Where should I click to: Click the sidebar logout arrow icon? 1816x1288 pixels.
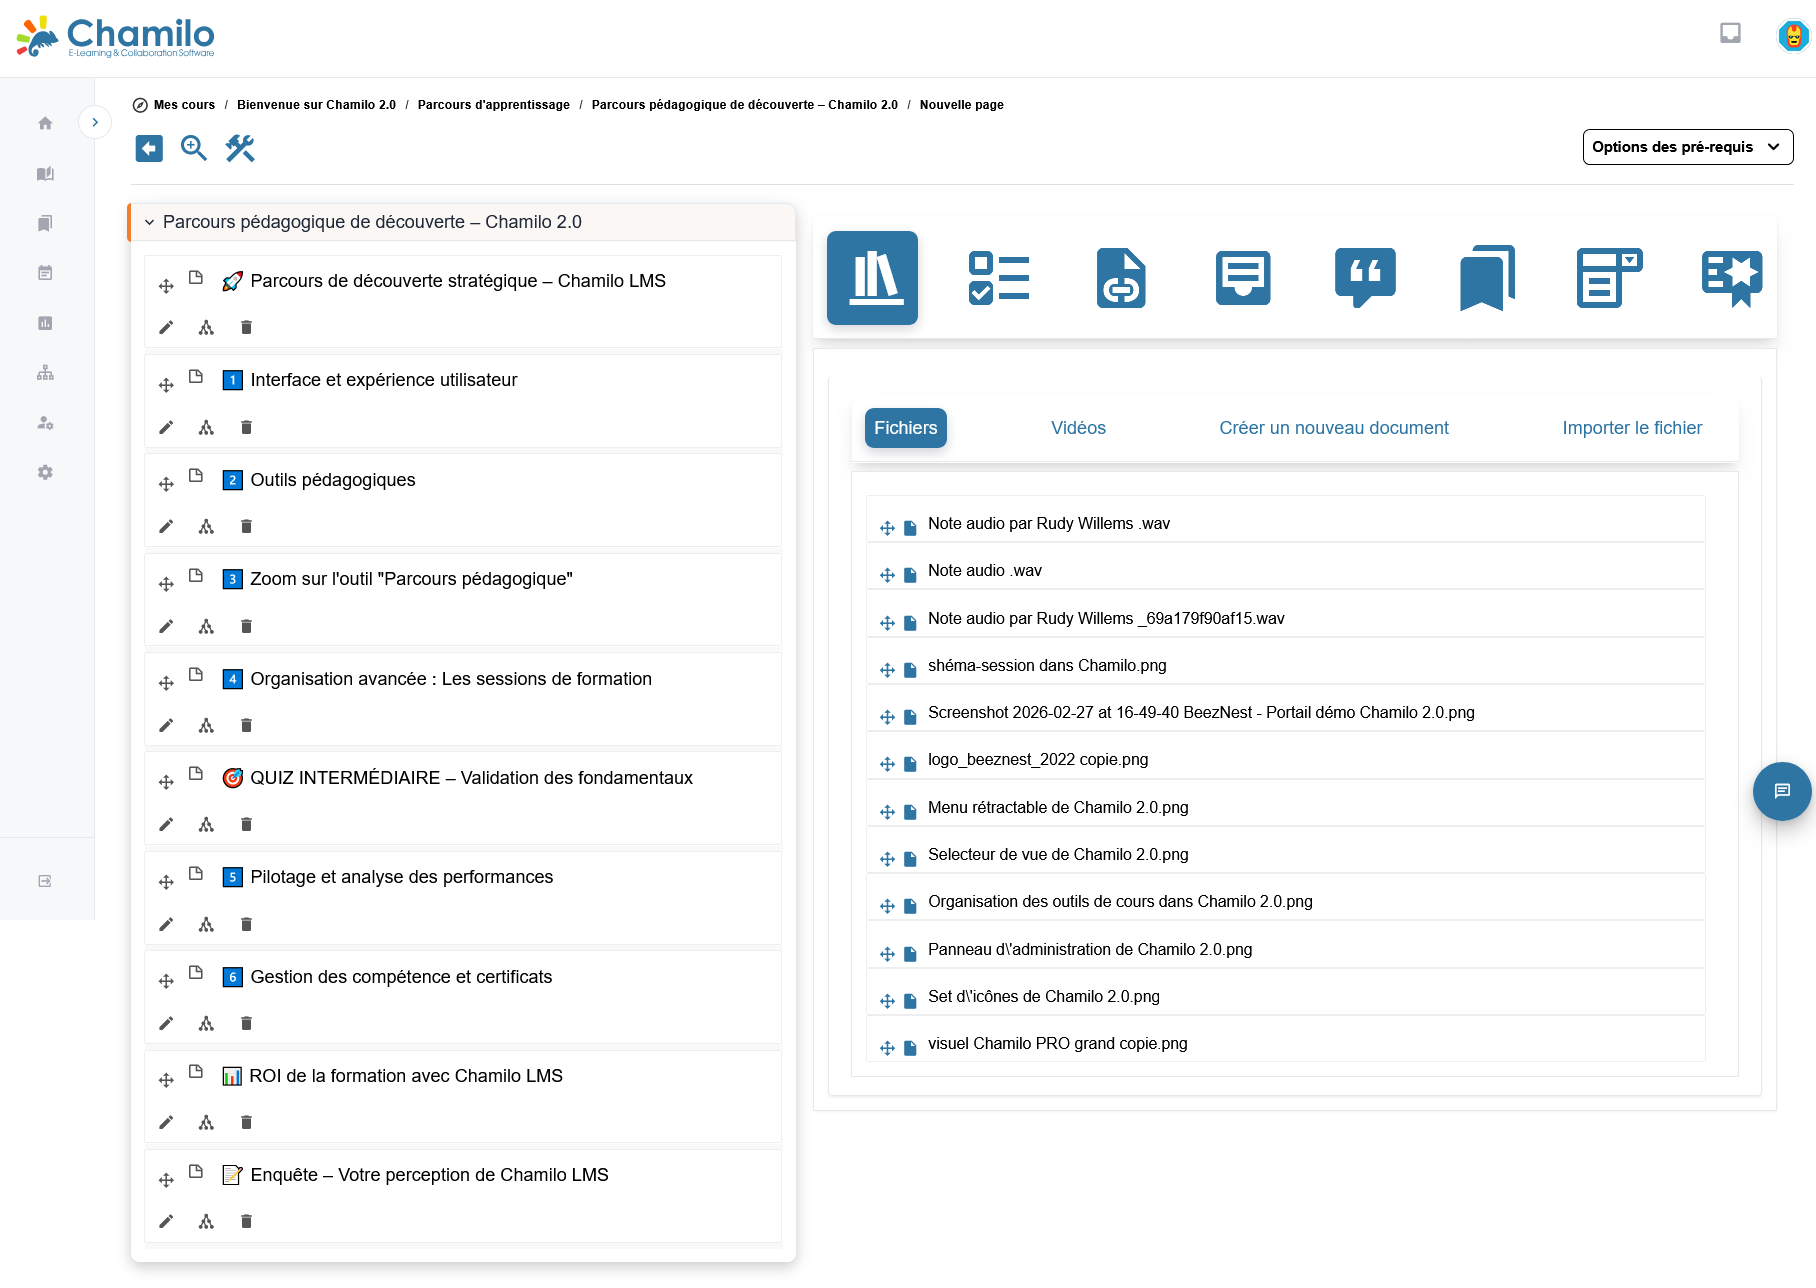pos(45,881)
